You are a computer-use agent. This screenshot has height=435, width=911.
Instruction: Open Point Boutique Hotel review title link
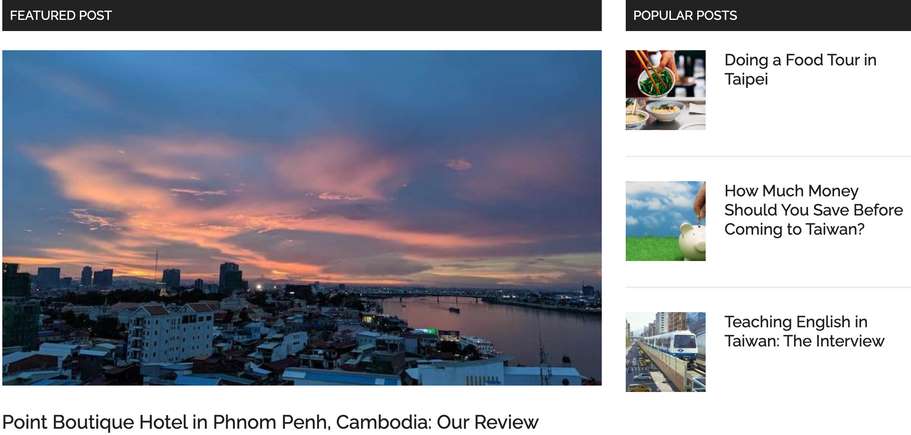pos(271,422)
